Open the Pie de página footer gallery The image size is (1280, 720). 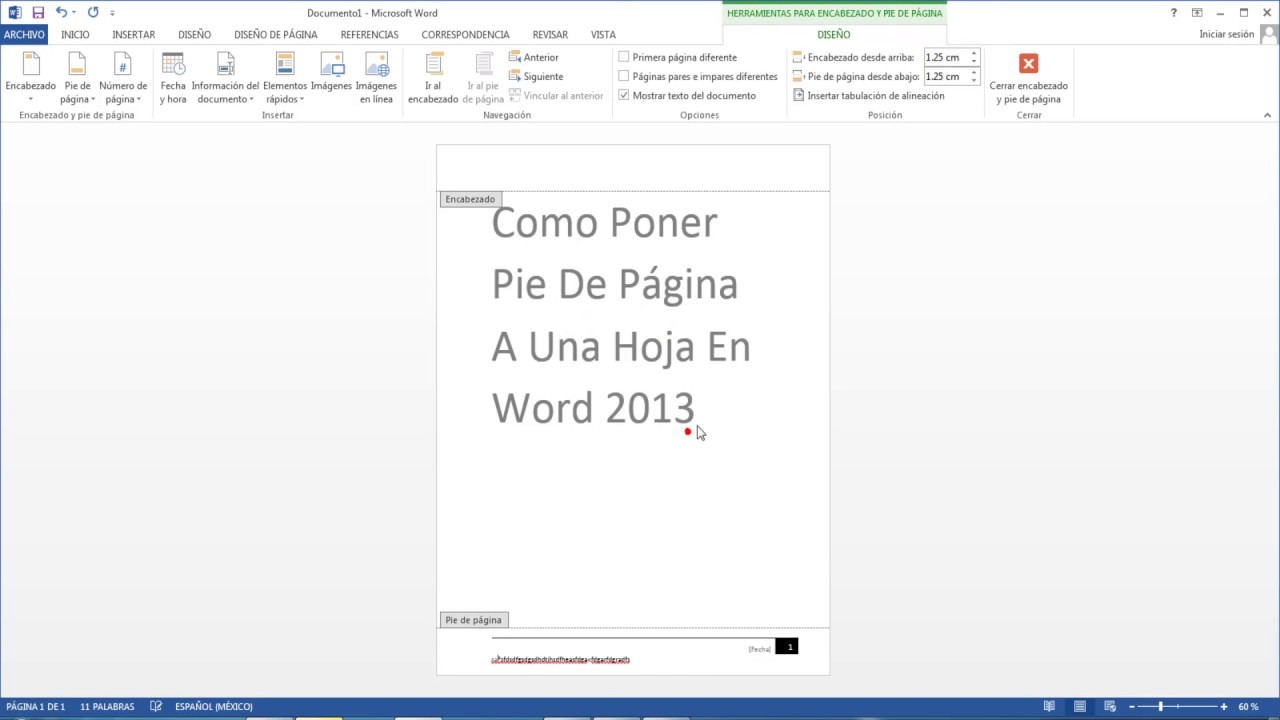point(77,78)
